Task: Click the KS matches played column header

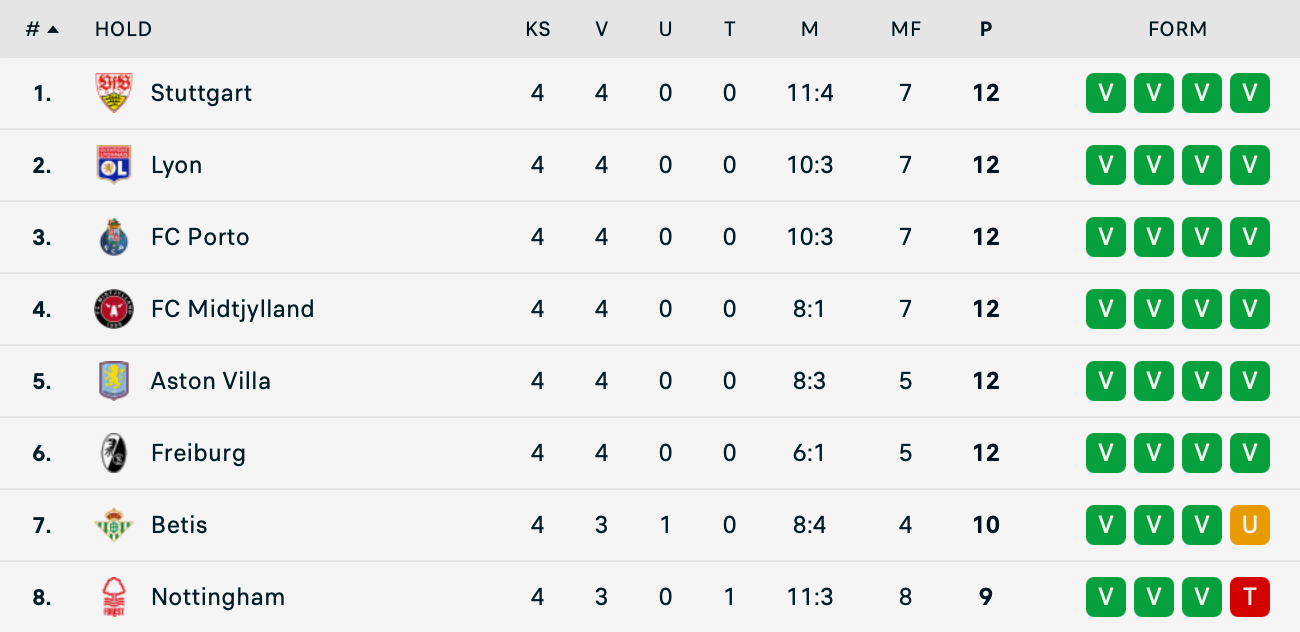Action: pos(538,29)
